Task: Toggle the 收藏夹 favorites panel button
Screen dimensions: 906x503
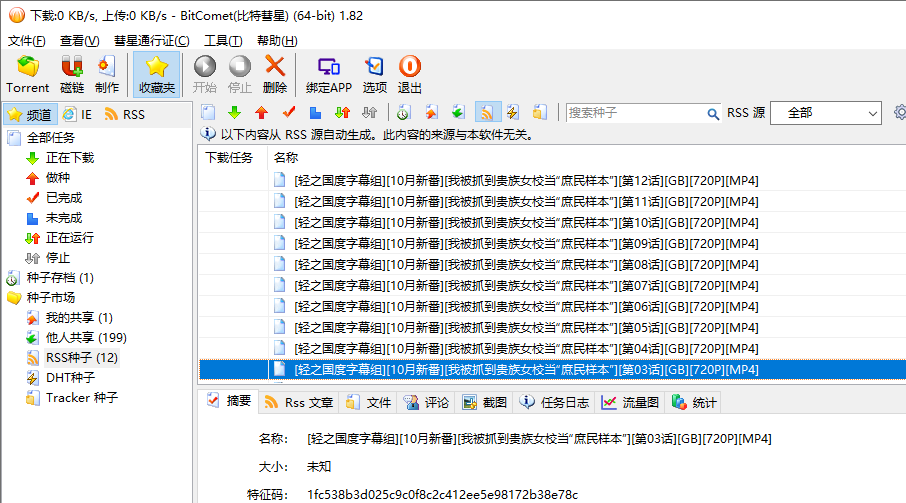Action: pos(157,75)
